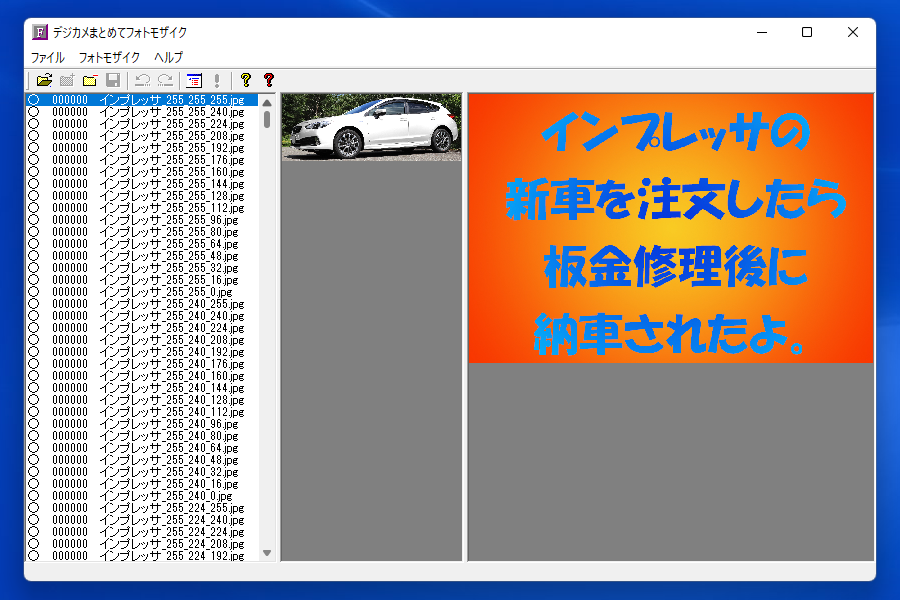
Task: Select インプレッサ_255_255_32.jpg in file list
Action: tap(142, 268)
